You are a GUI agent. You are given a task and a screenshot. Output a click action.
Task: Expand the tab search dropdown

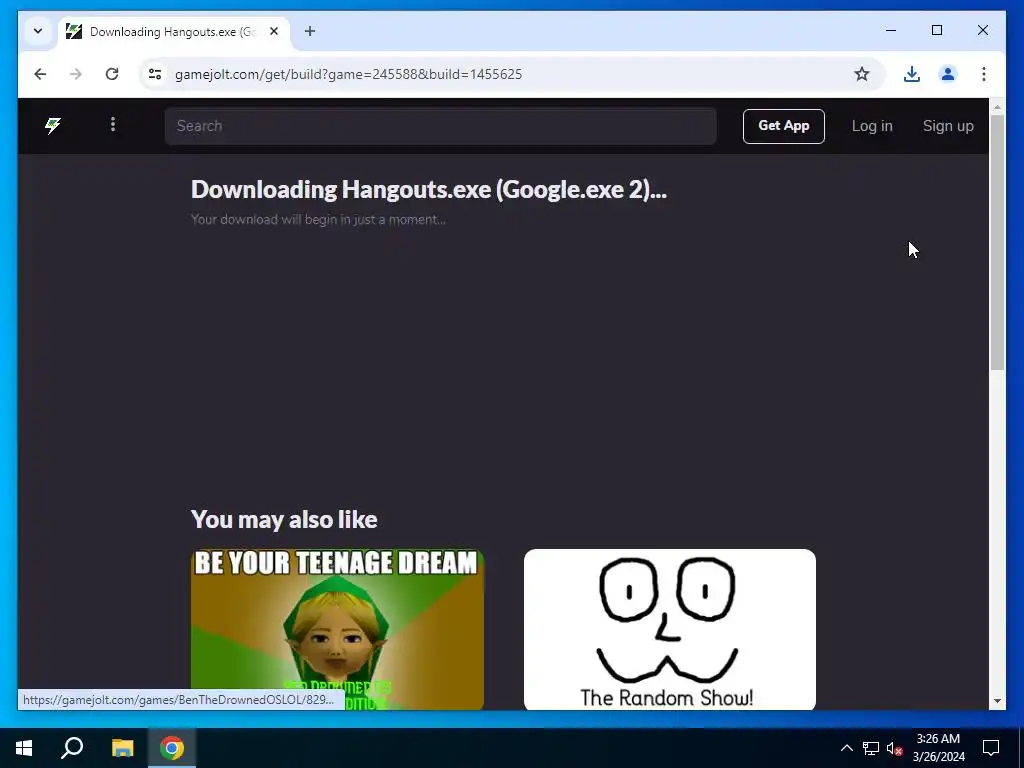click(x=38, y=31)
